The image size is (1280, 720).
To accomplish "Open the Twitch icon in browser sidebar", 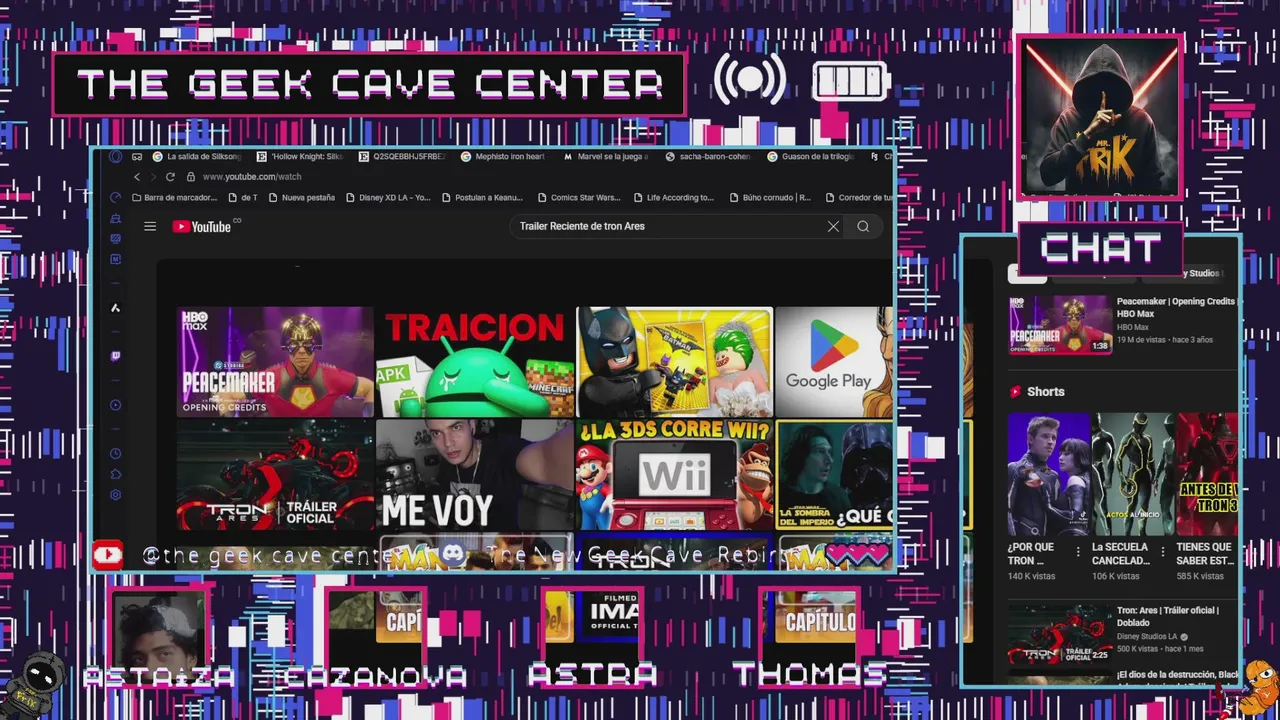I will point(116,356).
